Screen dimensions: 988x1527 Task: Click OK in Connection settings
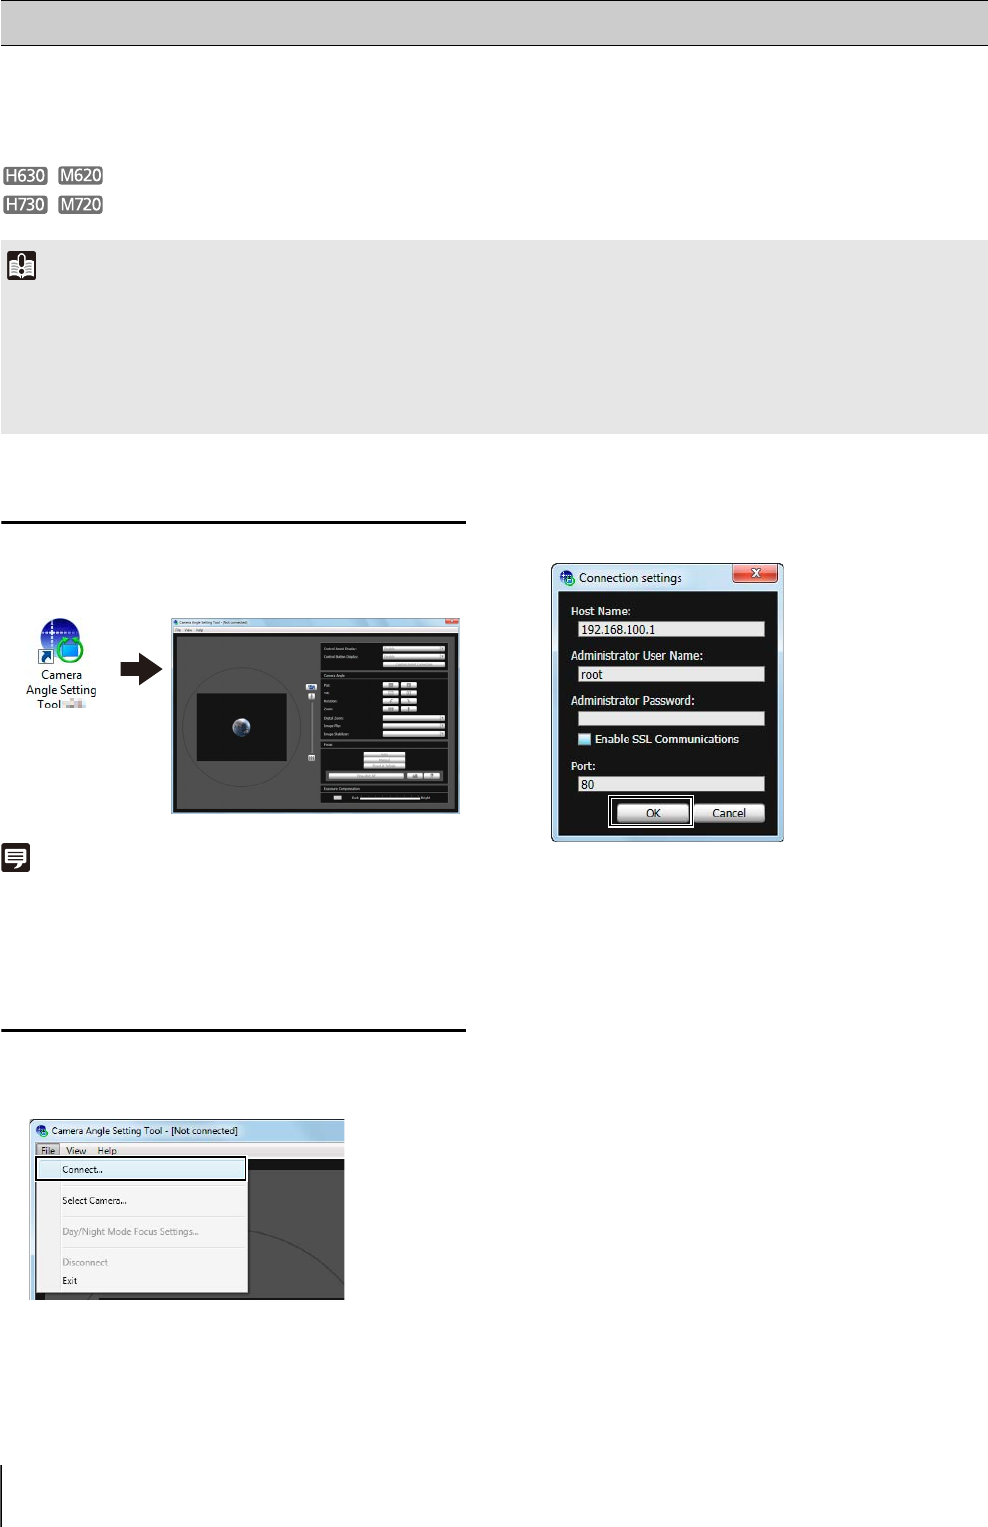tap(652, 813)
